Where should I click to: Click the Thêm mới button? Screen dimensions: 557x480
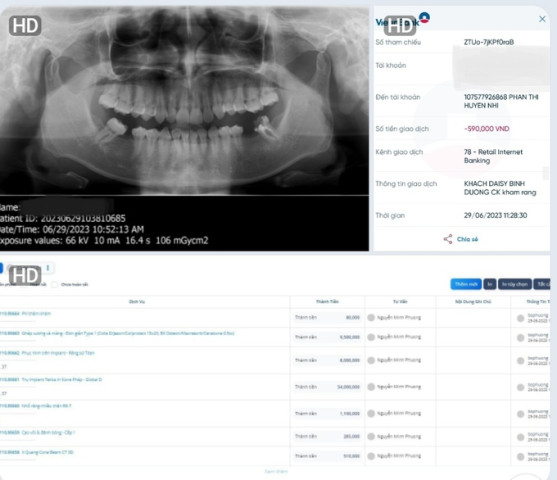pos(466,284)
